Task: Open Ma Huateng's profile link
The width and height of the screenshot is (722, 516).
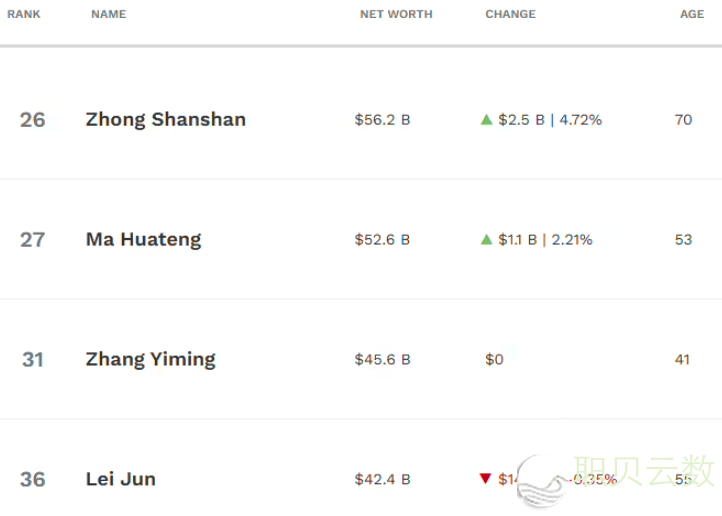Action: (x=143, y=240)
